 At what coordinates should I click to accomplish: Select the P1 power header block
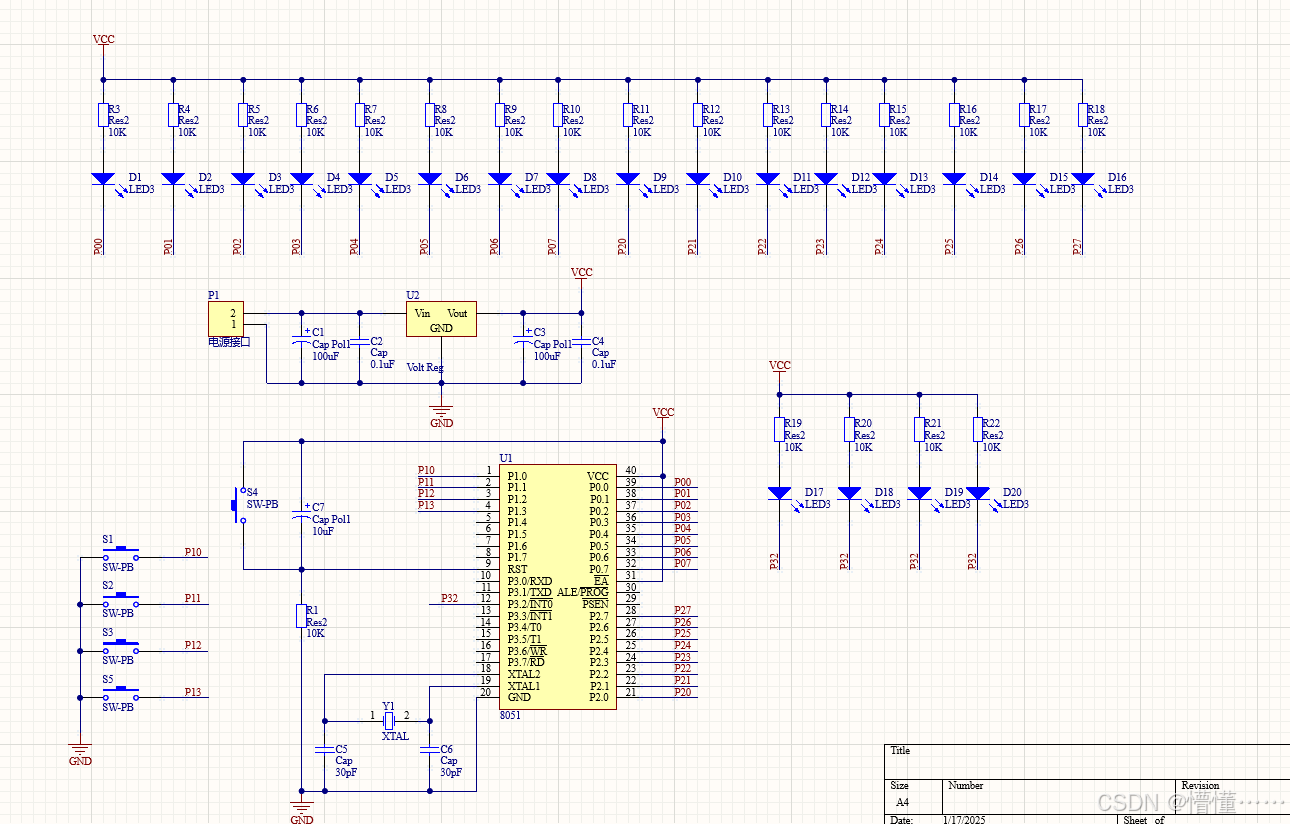(x=225, y=319)
